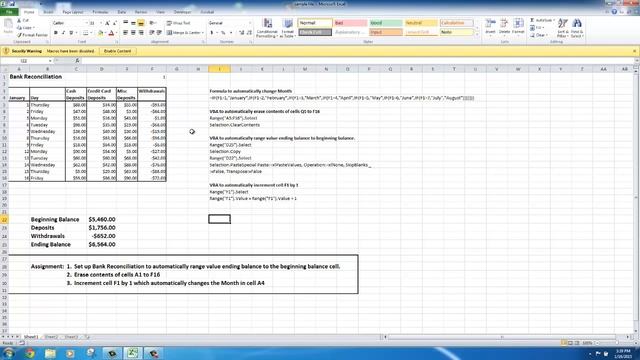Increase font size with grow font icon
Screen dimensions: 640x360
(x=107, y=23)
